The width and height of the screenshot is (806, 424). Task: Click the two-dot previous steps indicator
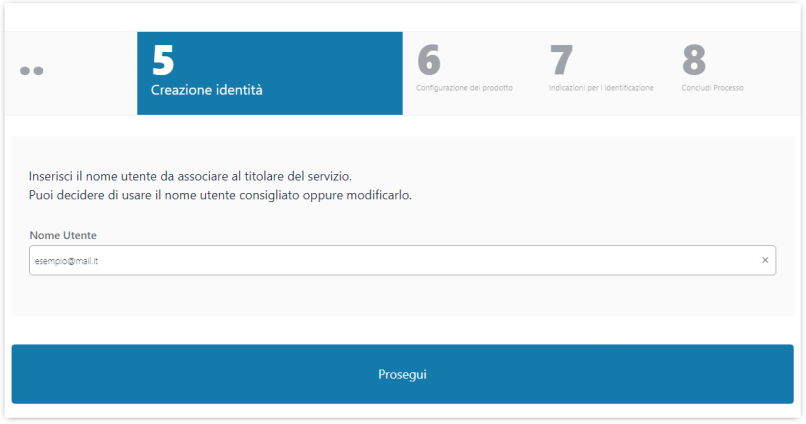[x=32, y=71]
